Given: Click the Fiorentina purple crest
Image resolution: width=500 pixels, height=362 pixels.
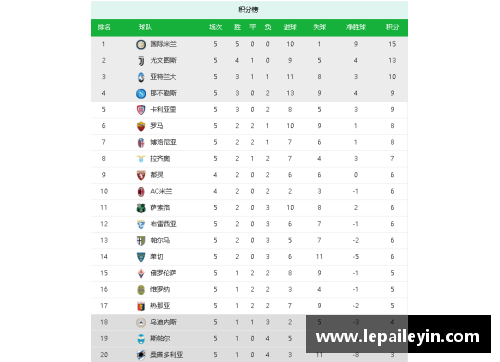Looking at the screenshot, I should tap(141, 273).
